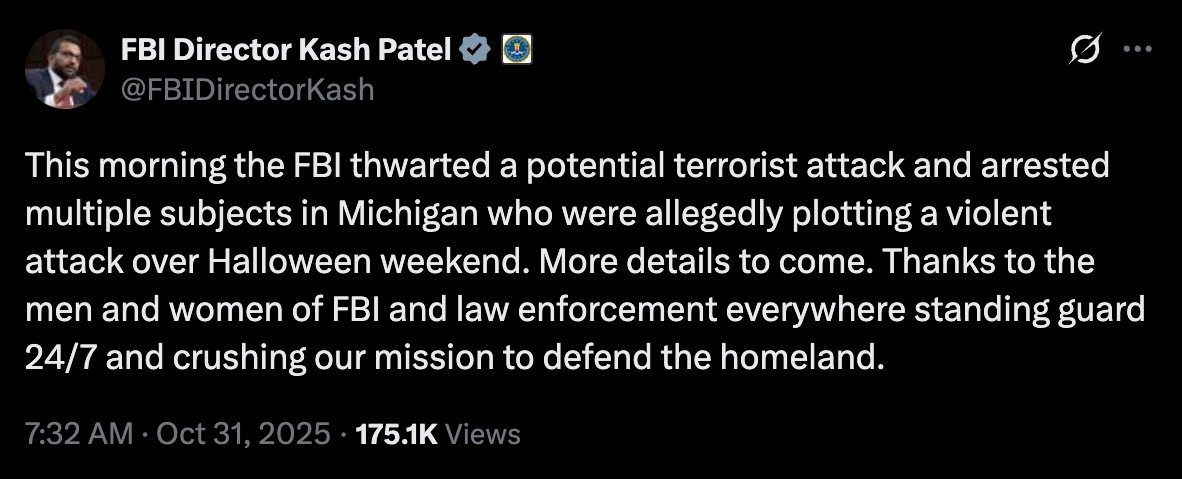Click the 175.1K view count number
The height and width of the screenshot is (479, 1182).
point(397,434)
